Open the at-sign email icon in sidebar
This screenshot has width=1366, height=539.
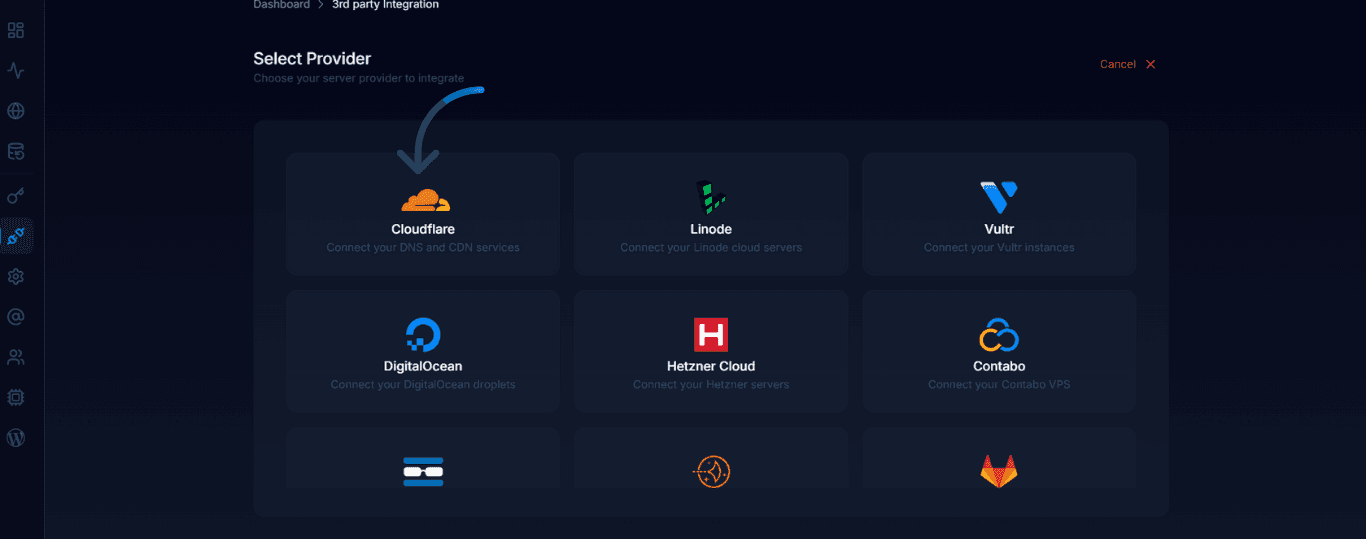[16, 317]
